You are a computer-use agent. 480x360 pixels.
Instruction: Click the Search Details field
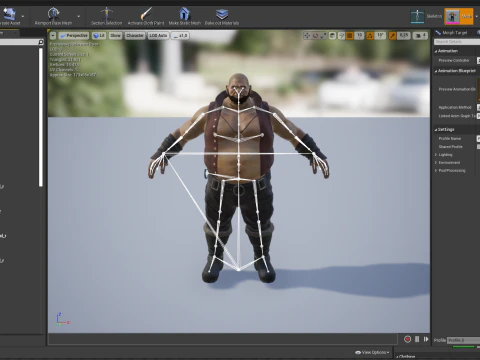click(457, 42)
